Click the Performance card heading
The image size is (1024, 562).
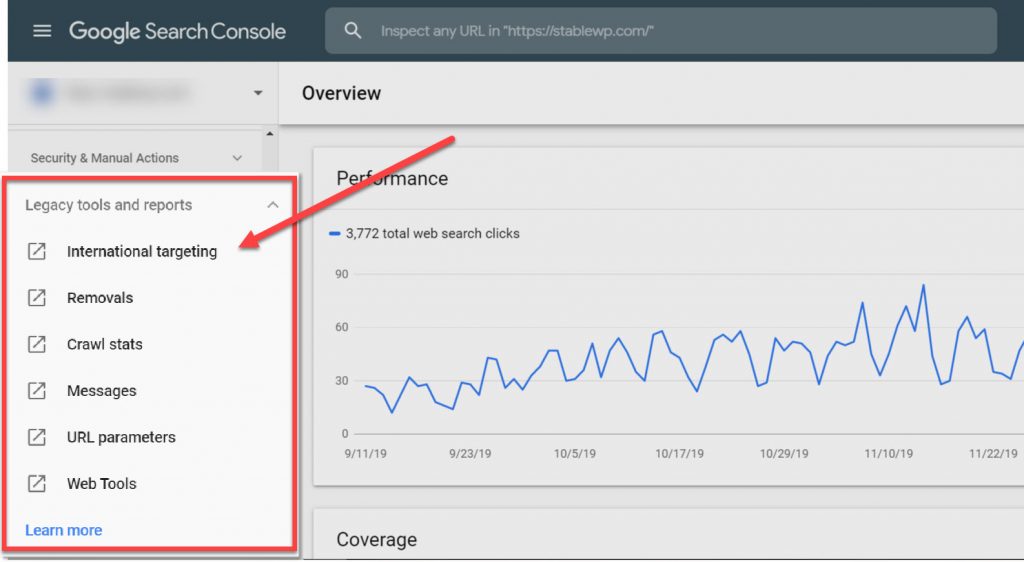[392, 178]
